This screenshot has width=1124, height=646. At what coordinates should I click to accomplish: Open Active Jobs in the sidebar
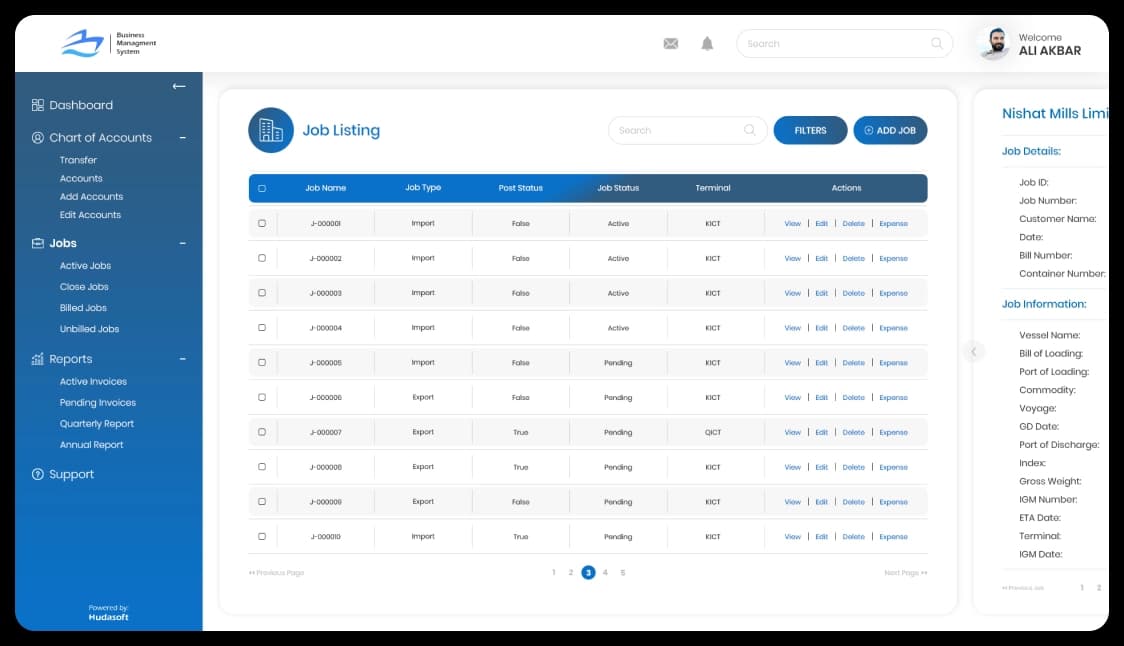85,266
